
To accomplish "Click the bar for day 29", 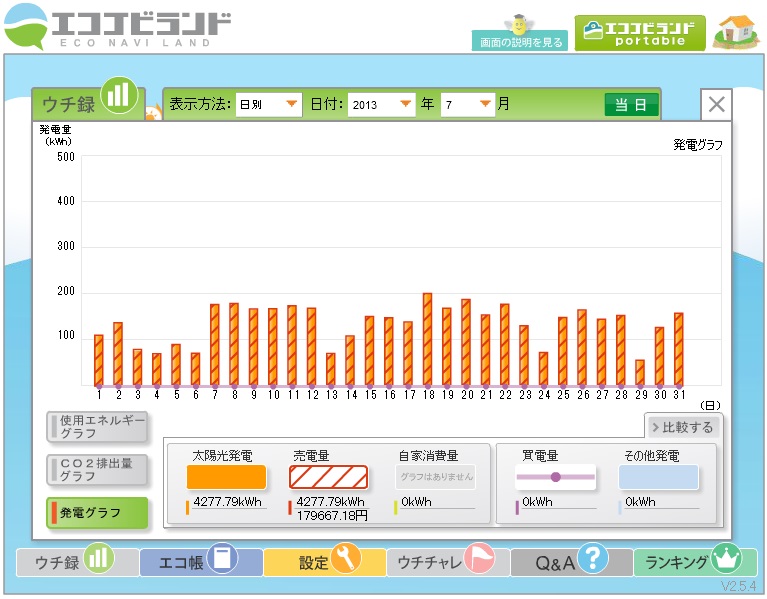I will (640, 373).
